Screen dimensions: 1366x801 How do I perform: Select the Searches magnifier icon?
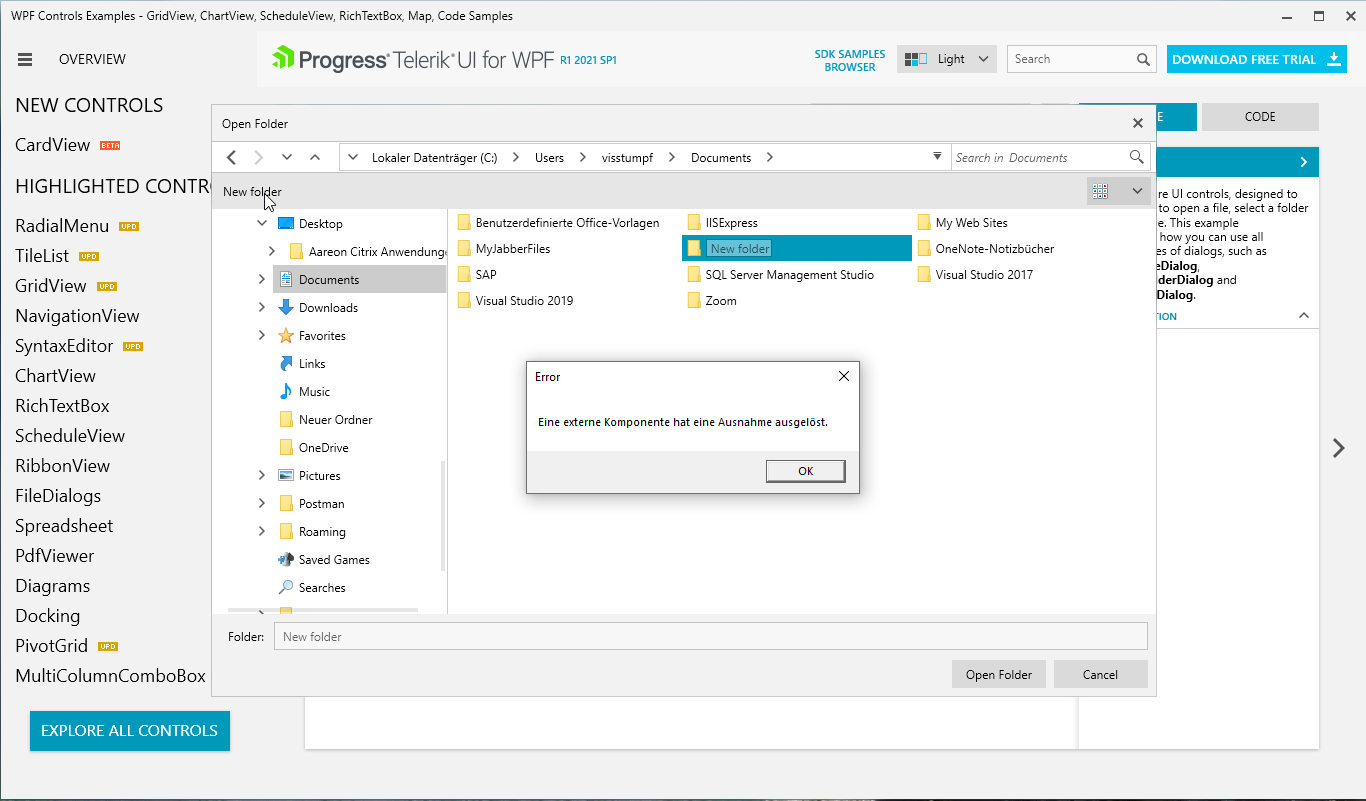pos(286,588)
